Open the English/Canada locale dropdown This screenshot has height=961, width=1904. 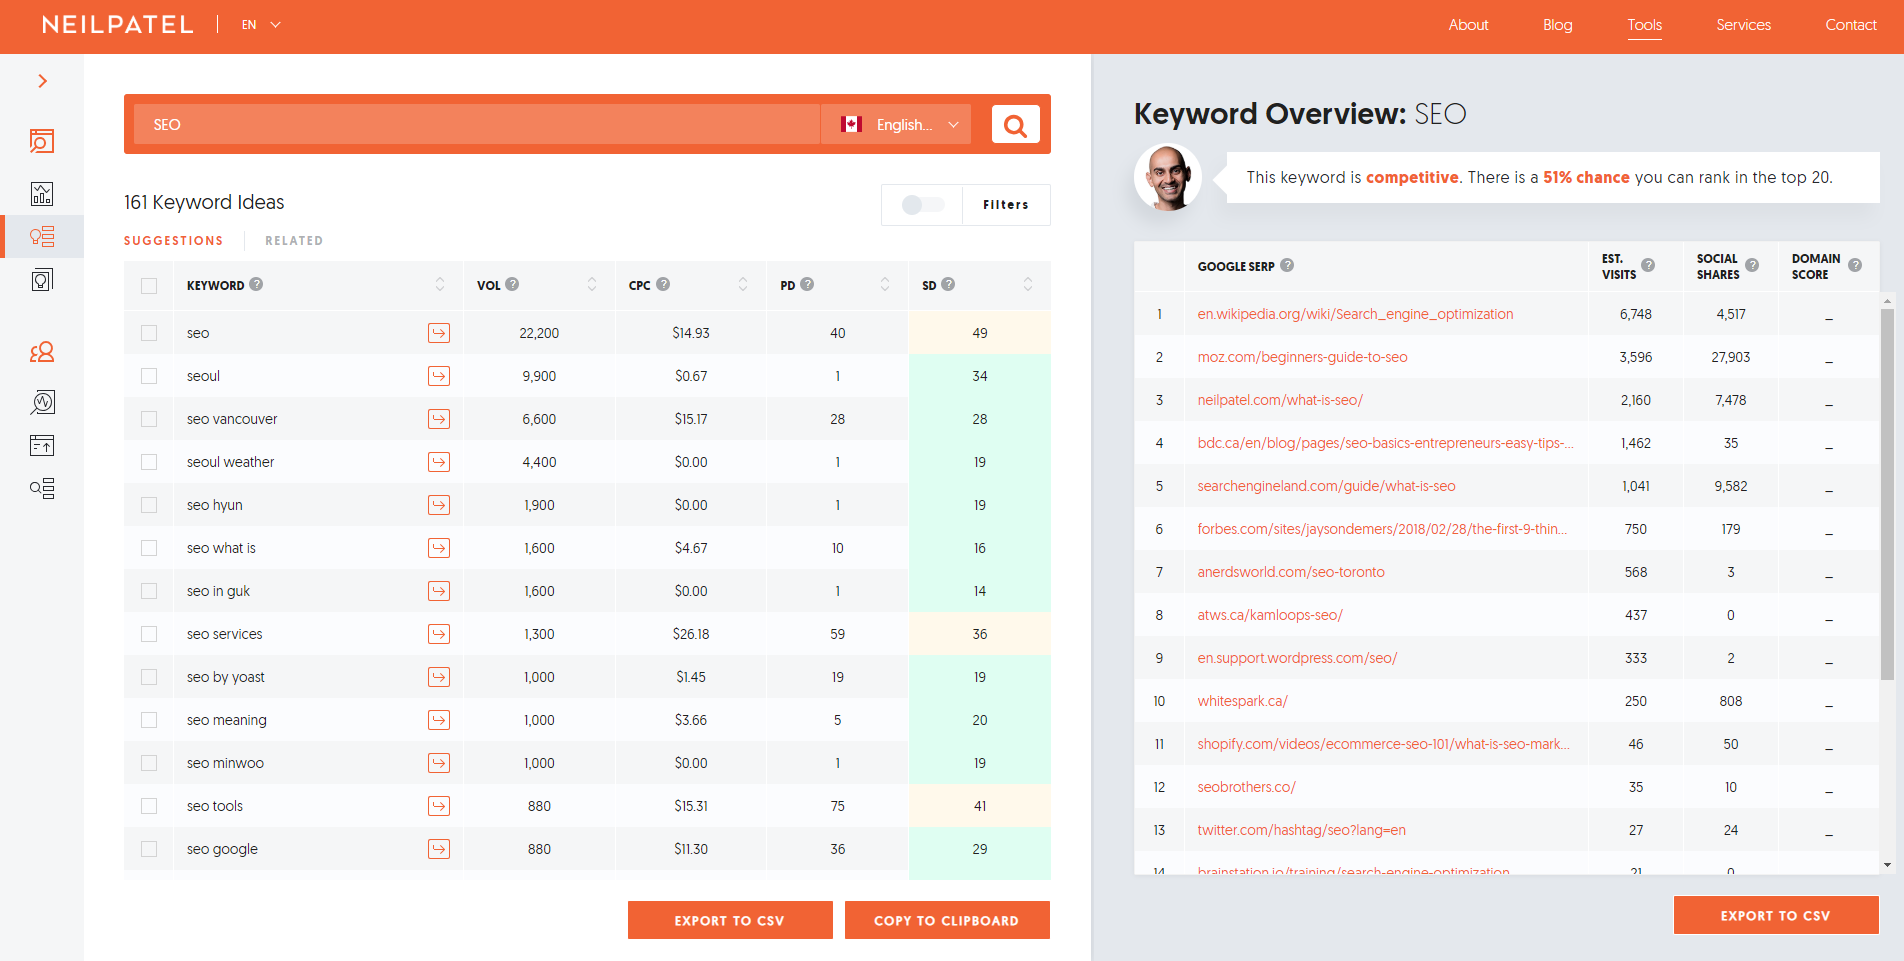pyautogui.click(x=896, y=125)
